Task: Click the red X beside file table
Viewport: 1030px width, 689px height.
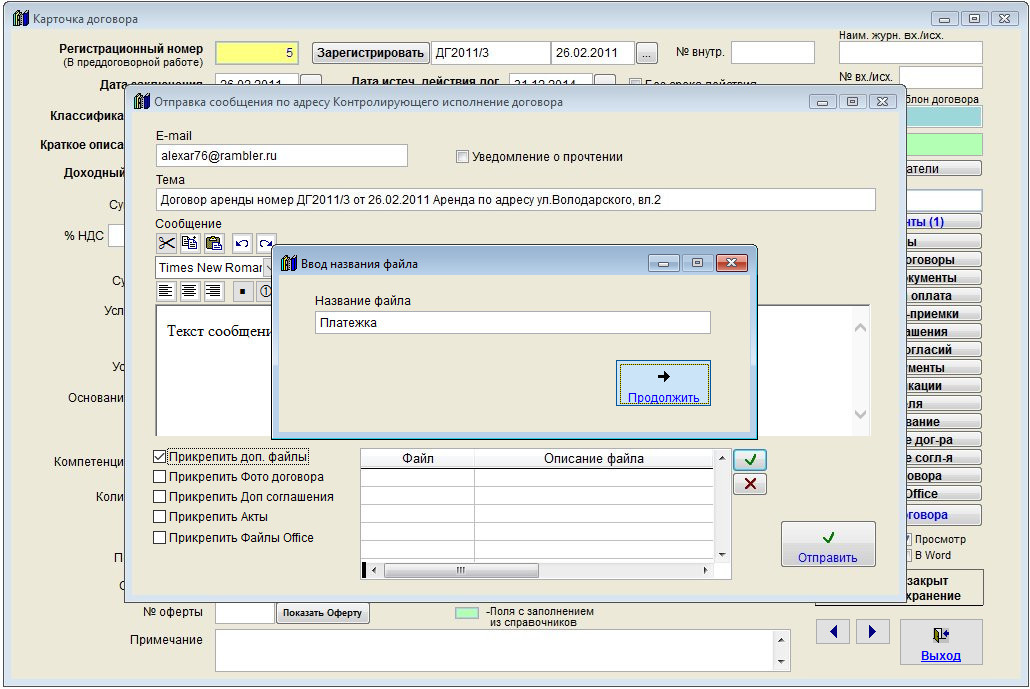Action: [x=749, y=484]
